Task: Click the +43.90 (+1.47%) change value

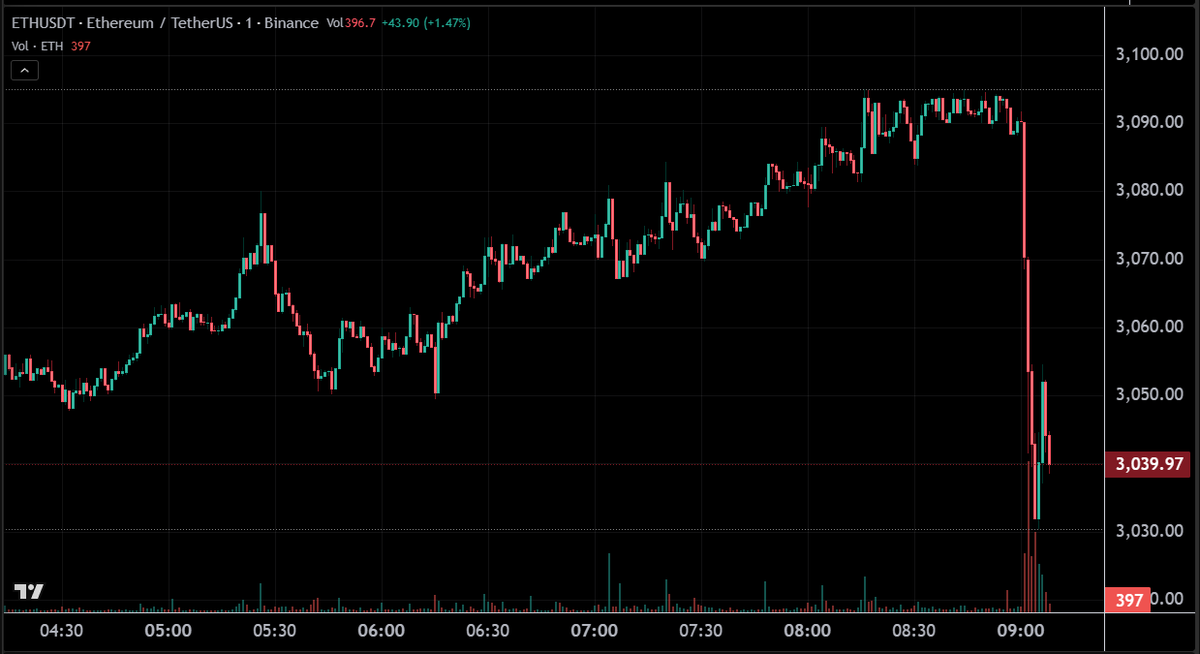Action: [x=425, y=23]
